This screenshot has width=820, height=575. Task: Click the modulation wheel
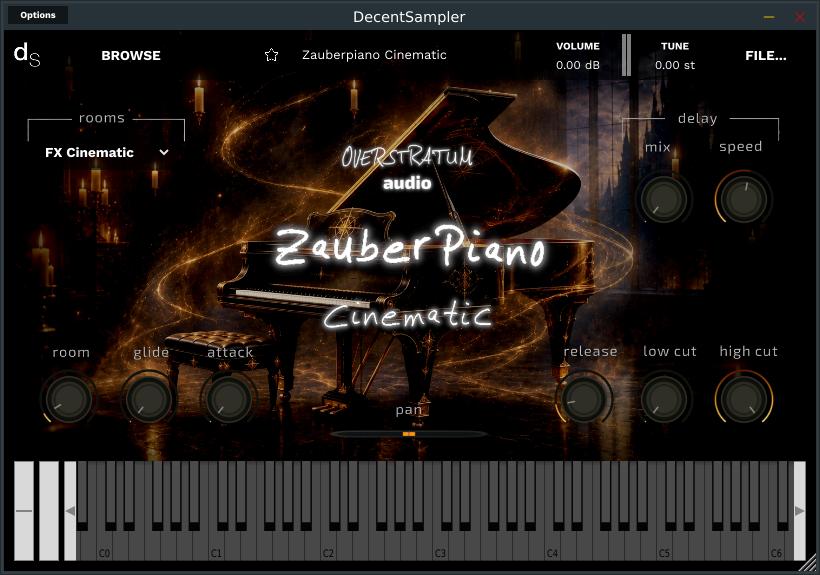49,511
